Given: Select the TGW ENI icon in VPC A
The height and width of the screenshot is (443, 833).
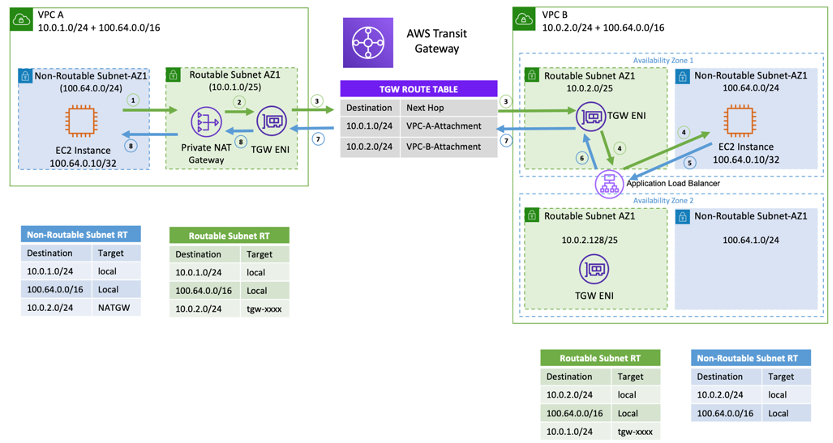Looking at the screenshot, I should tap(272, 123).
